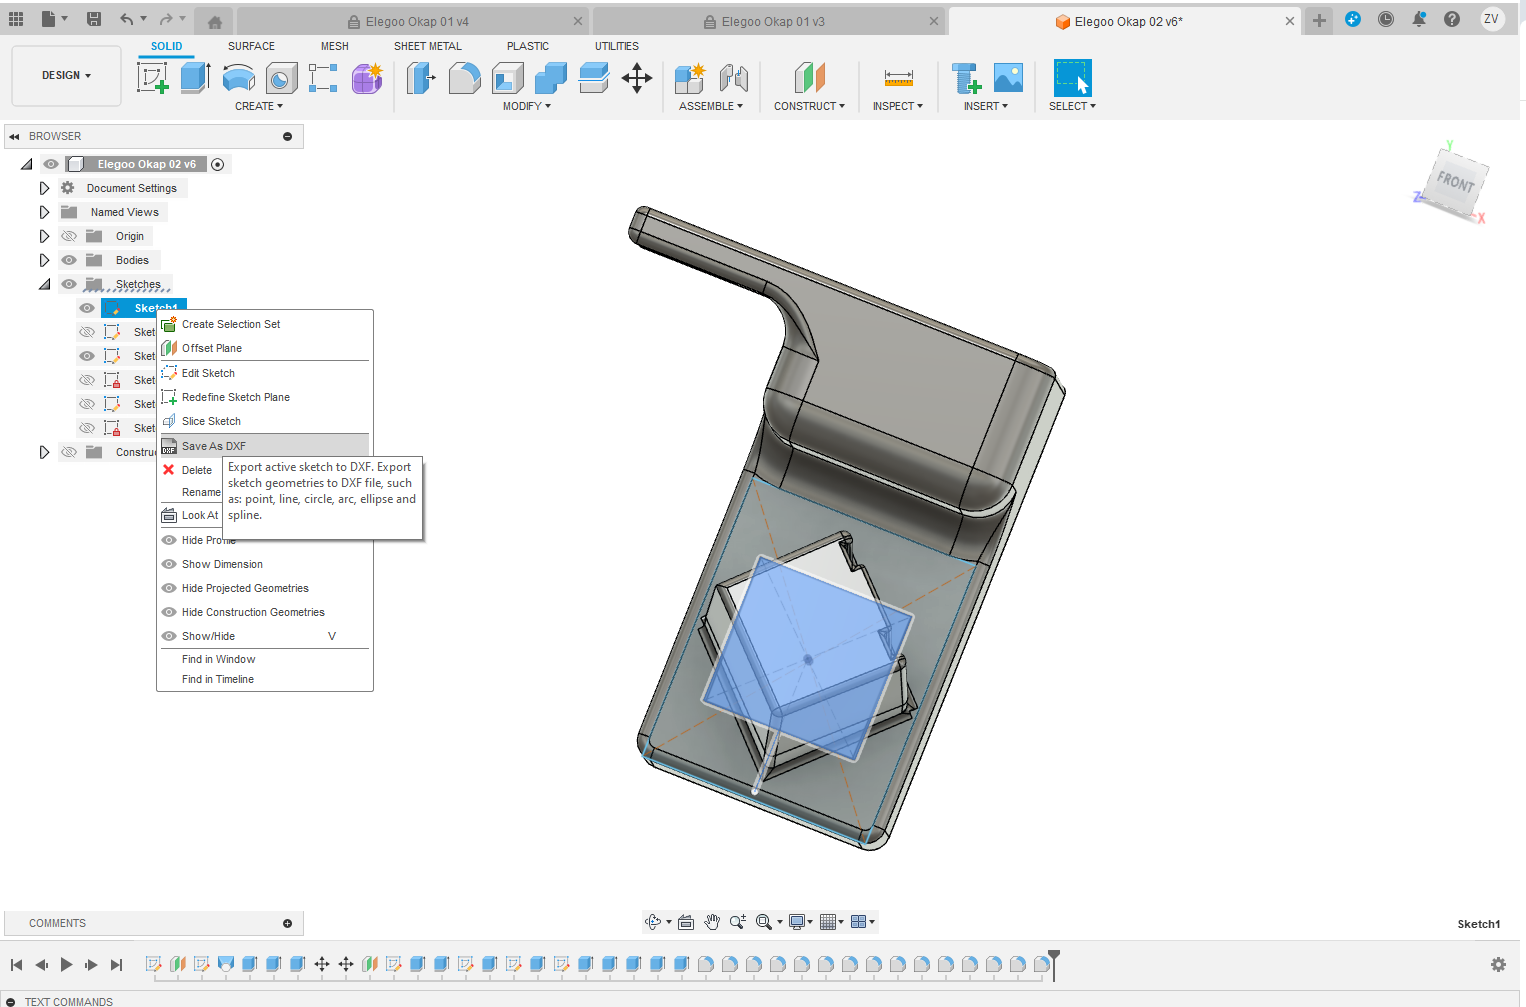The width and height of the screenshot is (1526, 1007).
Task: Collapse the Sketches folder
Action: coord(44,284)
